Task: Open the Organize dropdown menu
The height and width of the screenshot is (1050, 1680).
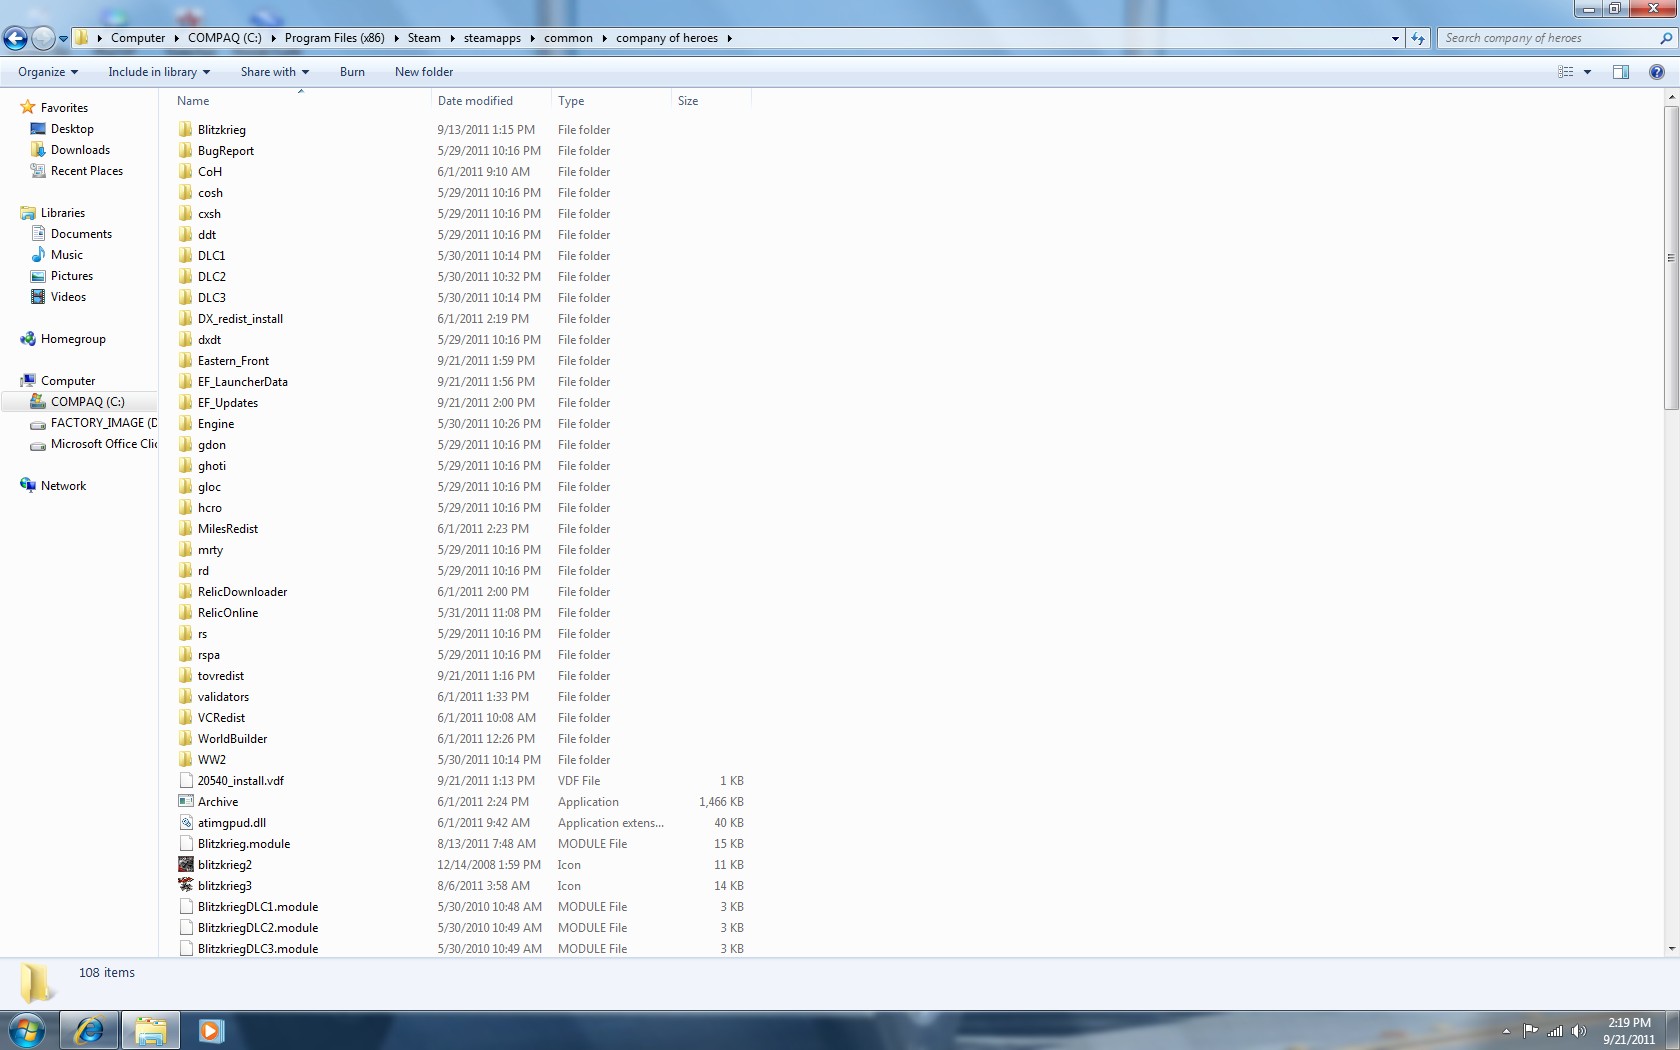Action: [48, 72]
